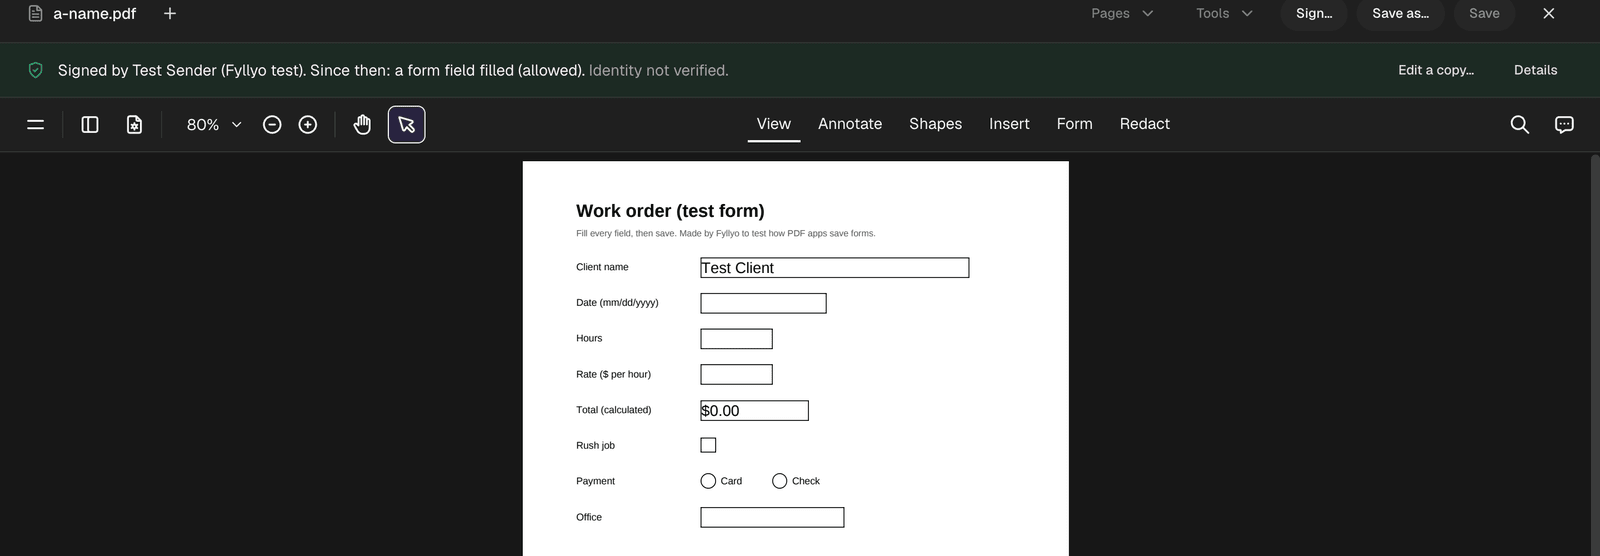Click the vertical scrollbar on the right

click(1594, 355)
